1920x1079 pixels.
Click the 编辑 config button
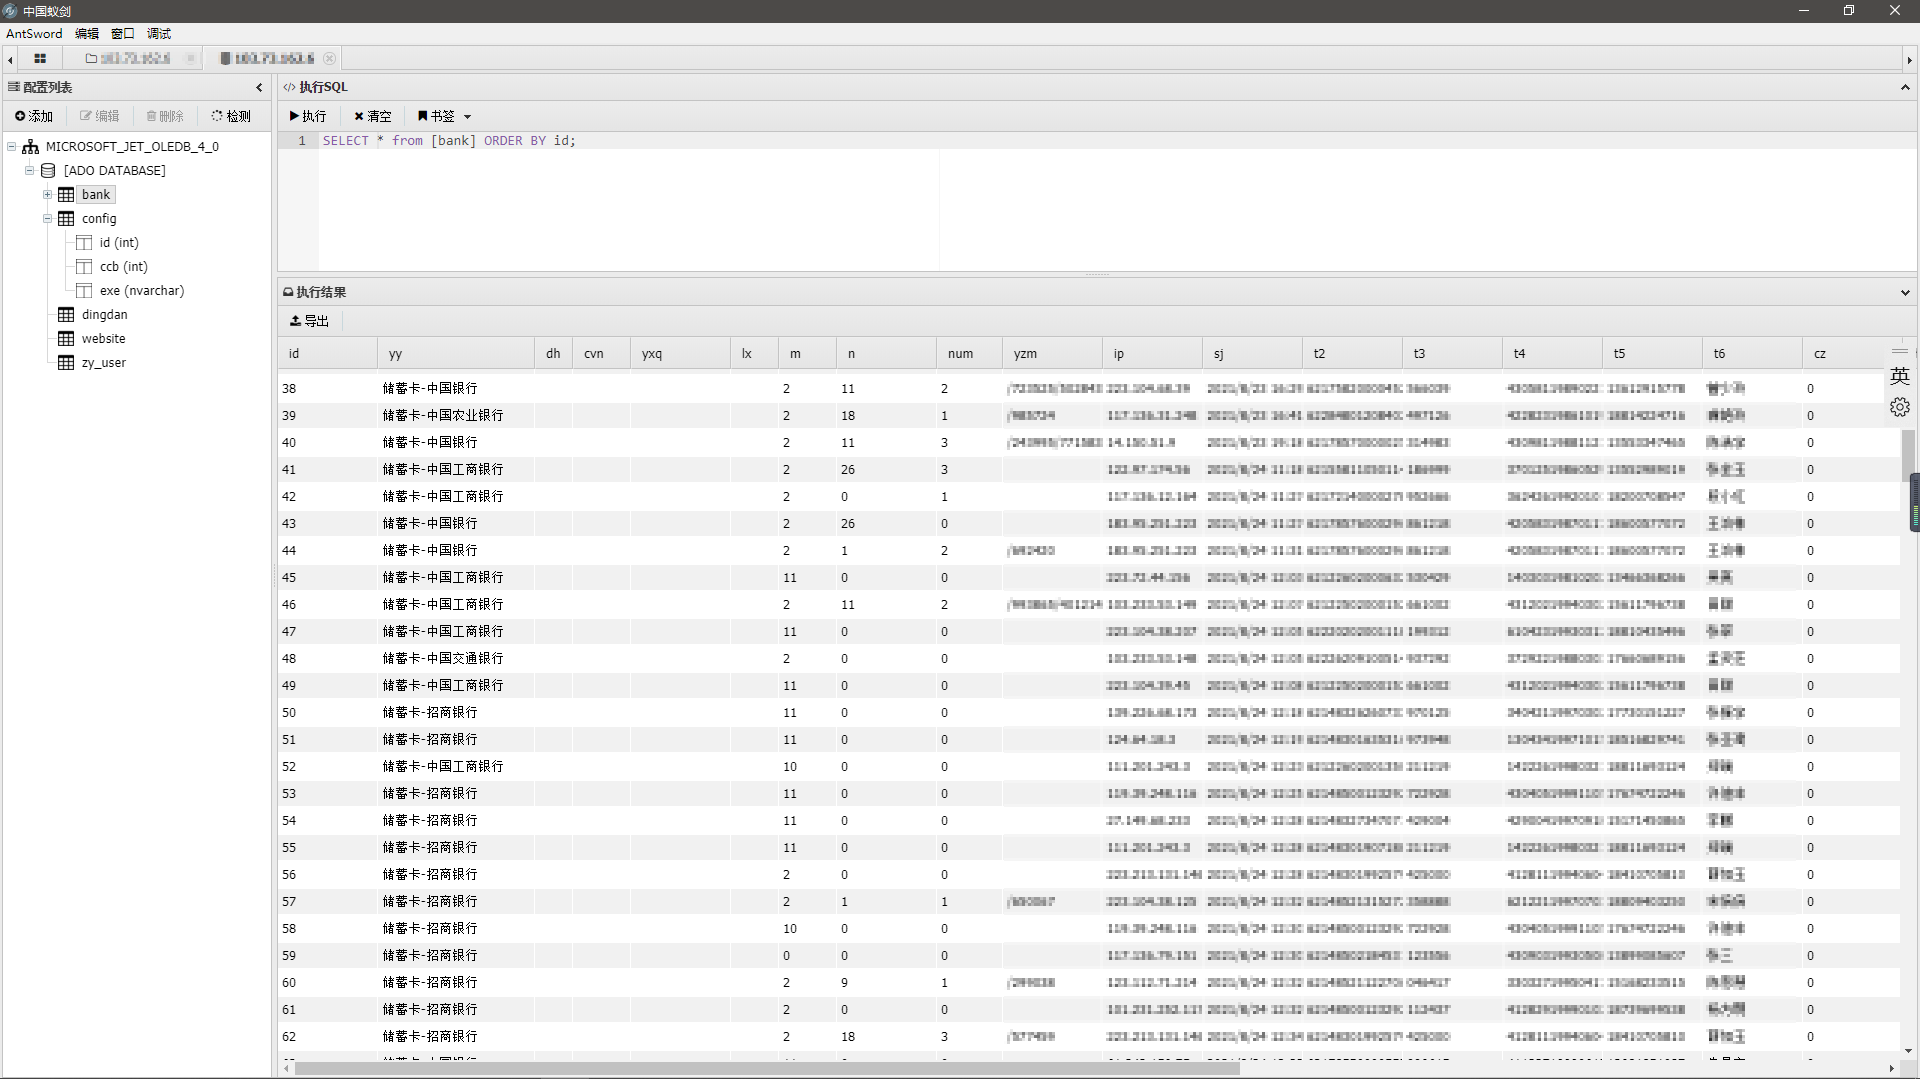click(x=100, y=116)
